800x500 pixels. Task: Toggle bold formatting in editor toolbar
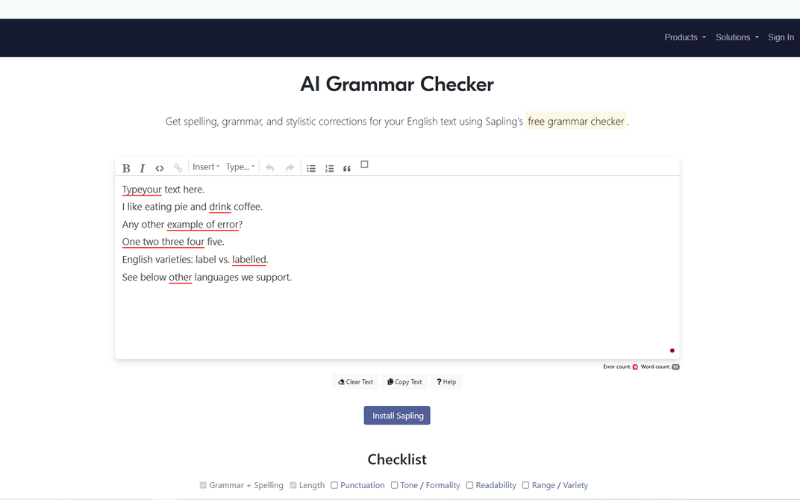[126, 168]
